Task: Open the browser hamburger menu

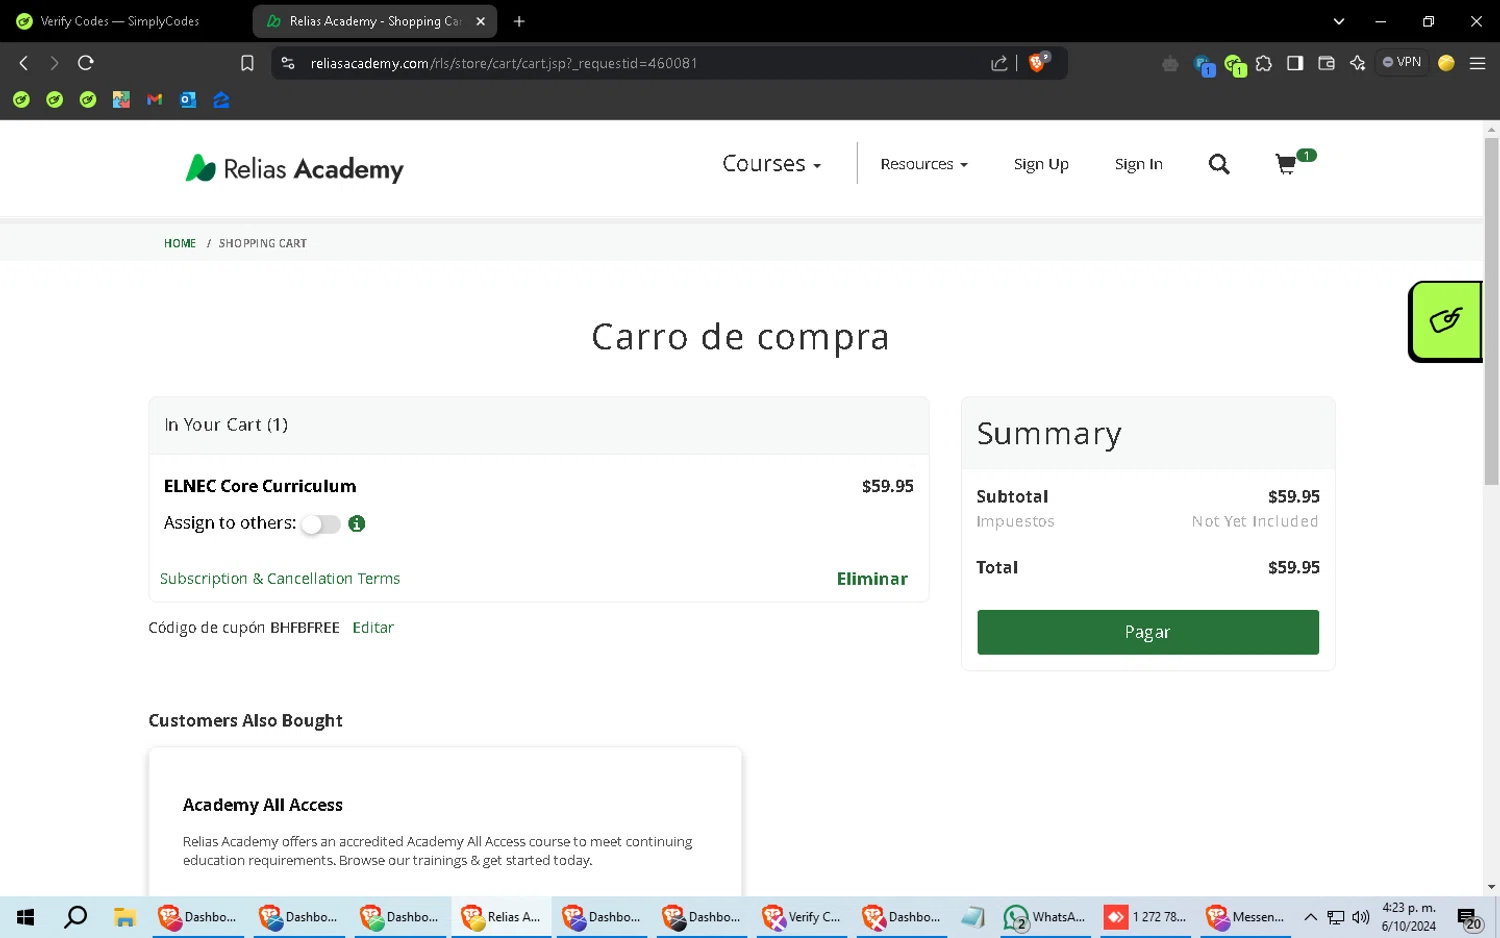Action: click(x=1477, y=63)
